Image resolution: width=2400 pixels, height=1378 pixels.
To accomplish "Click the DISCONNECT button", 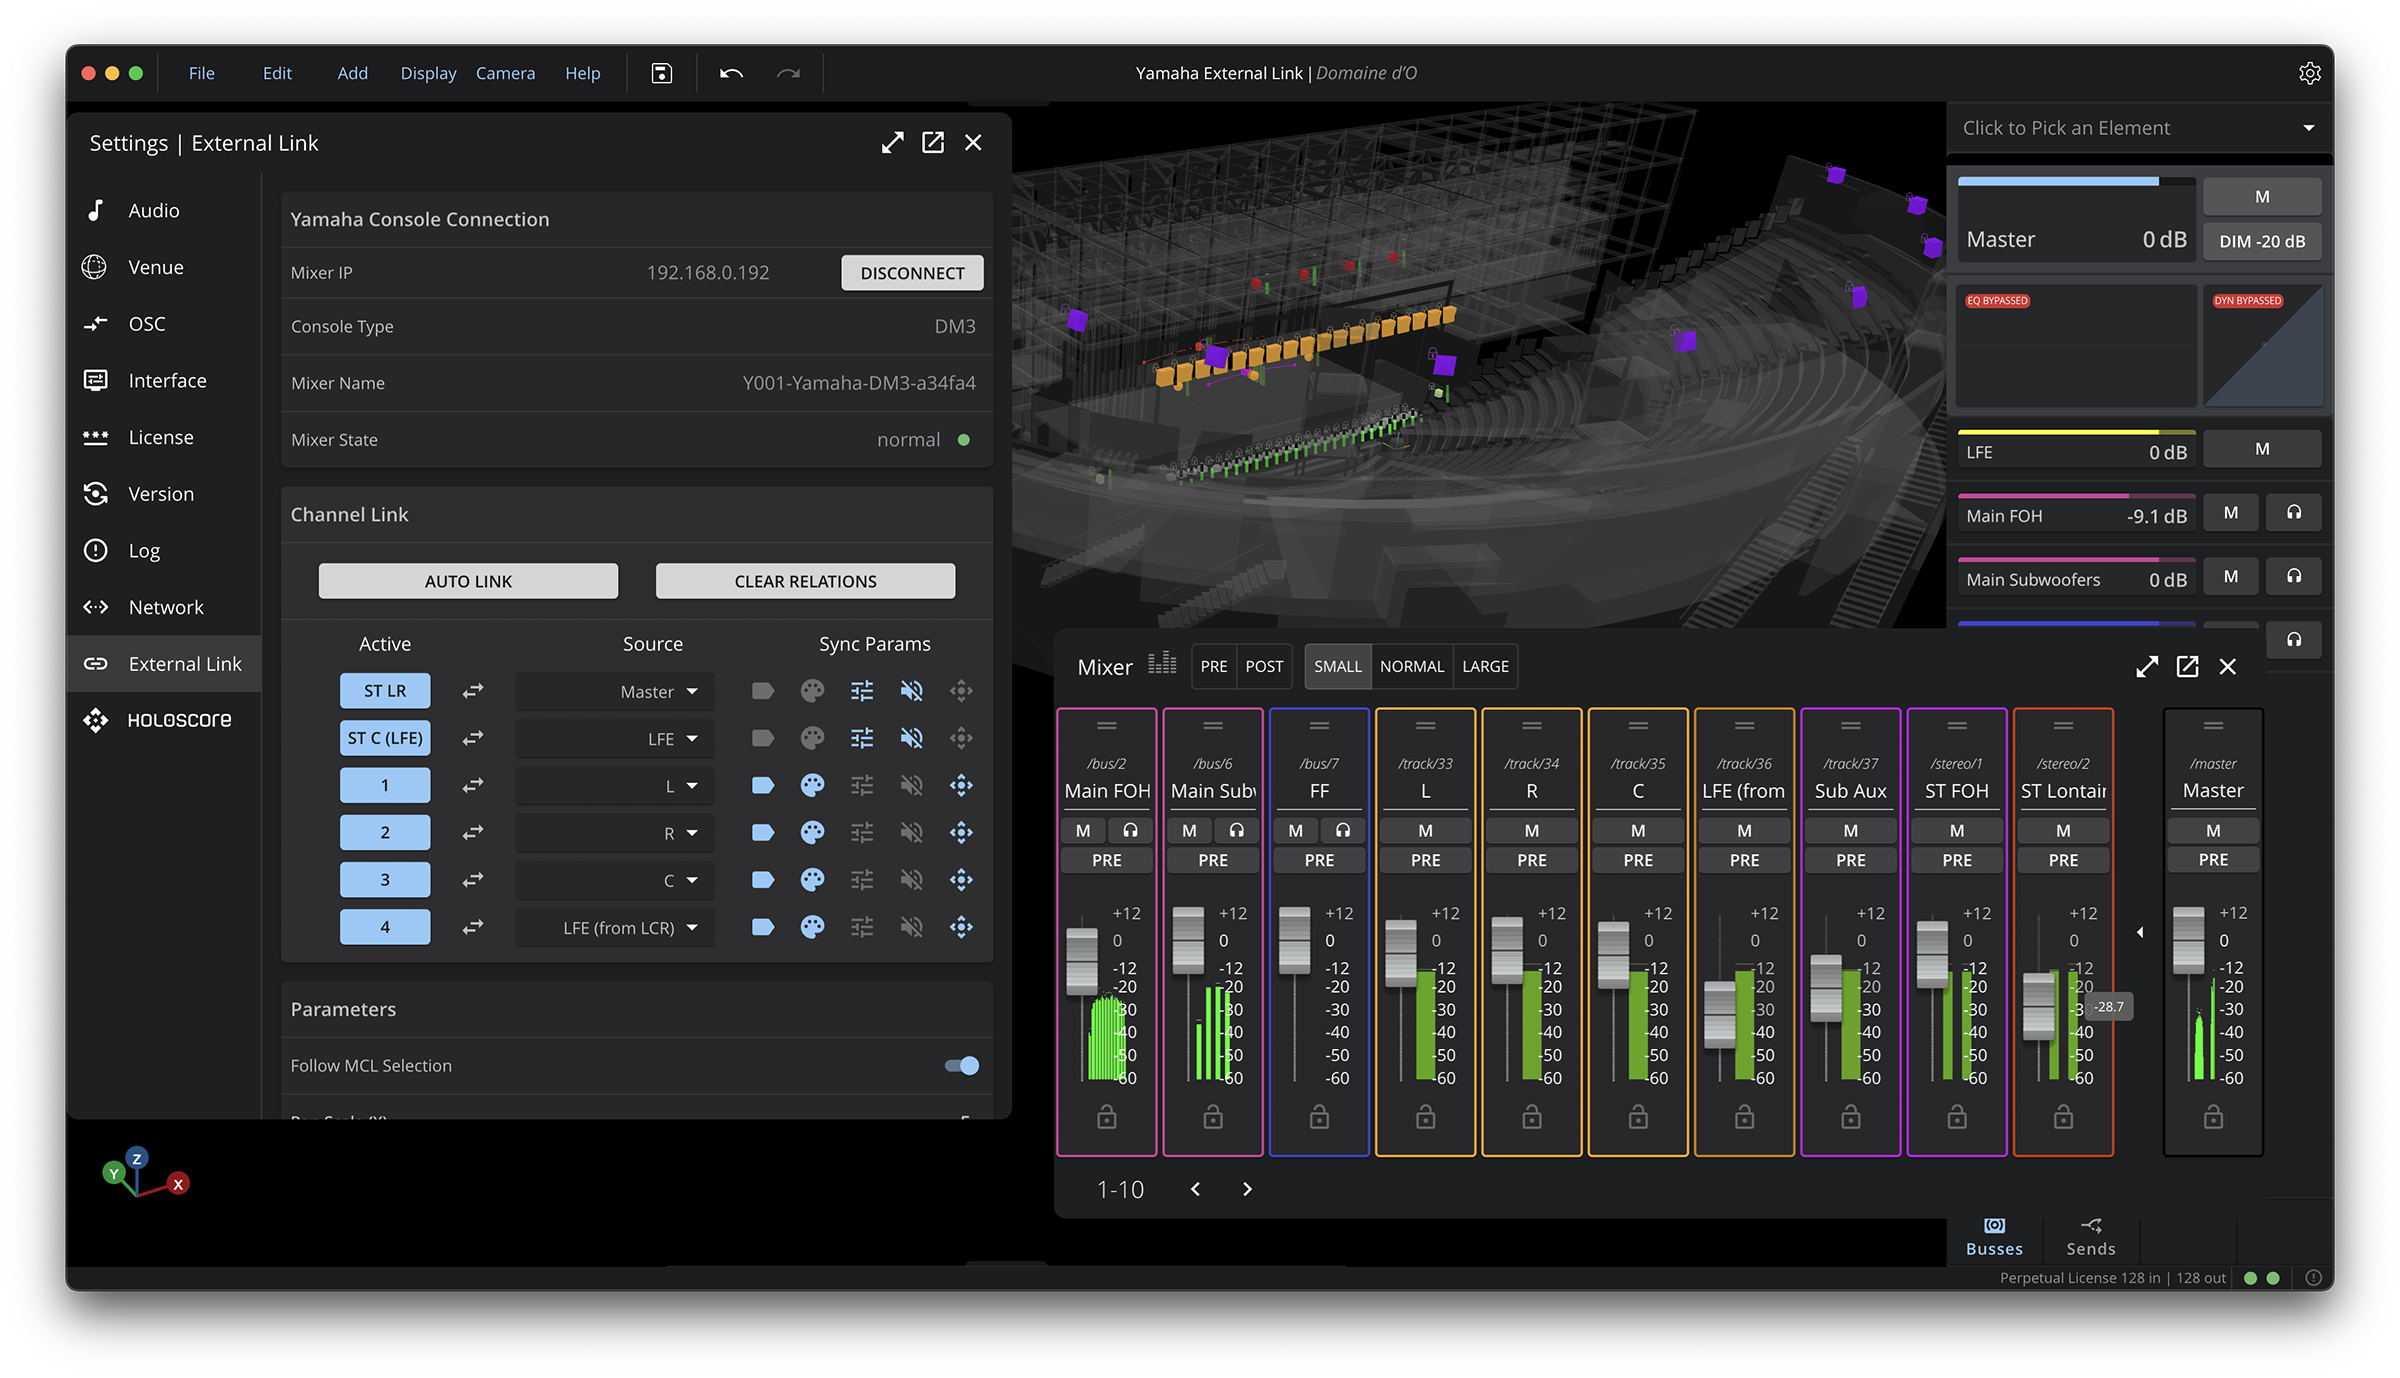I will tap(912, 273).
